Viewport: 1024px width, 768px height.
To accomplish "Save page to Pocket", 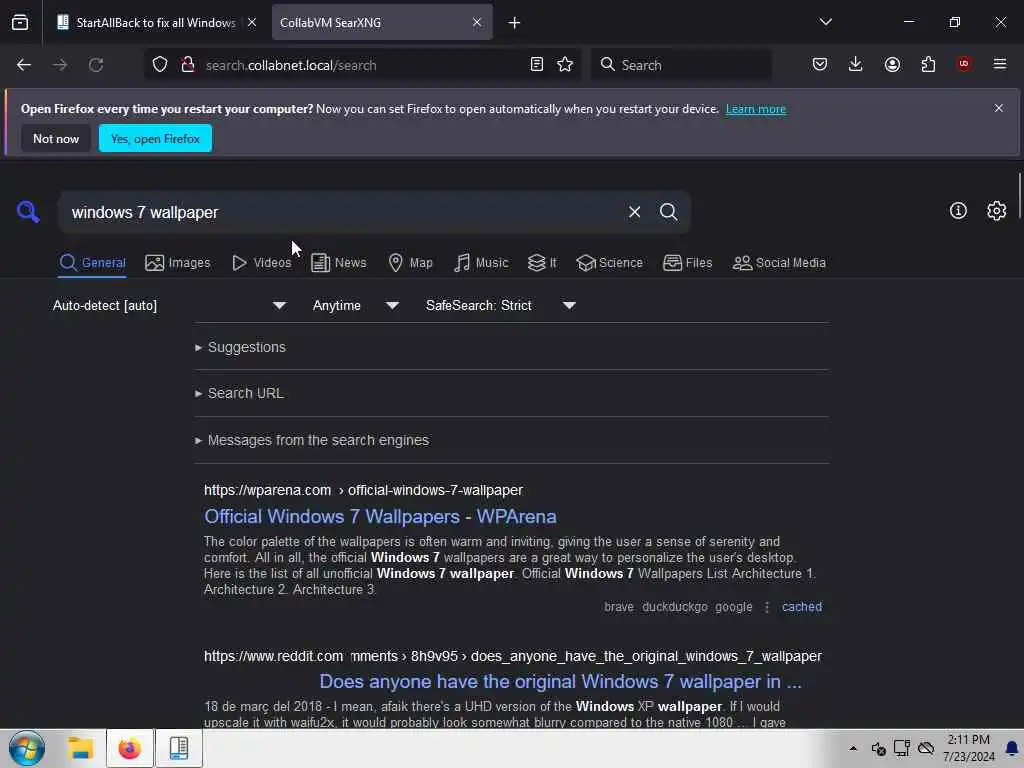I will coord(820,64).
